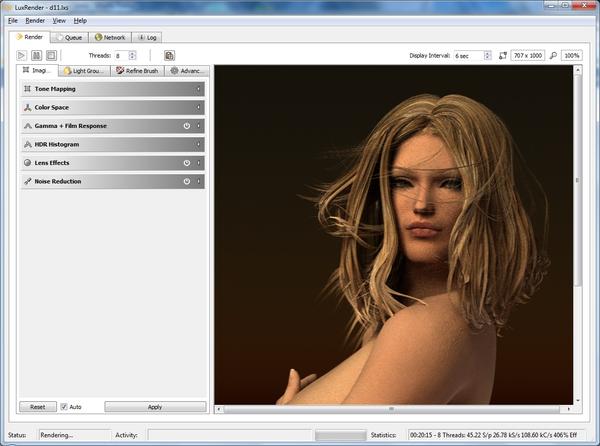Click the Rendering... status field

click(75, 435)
